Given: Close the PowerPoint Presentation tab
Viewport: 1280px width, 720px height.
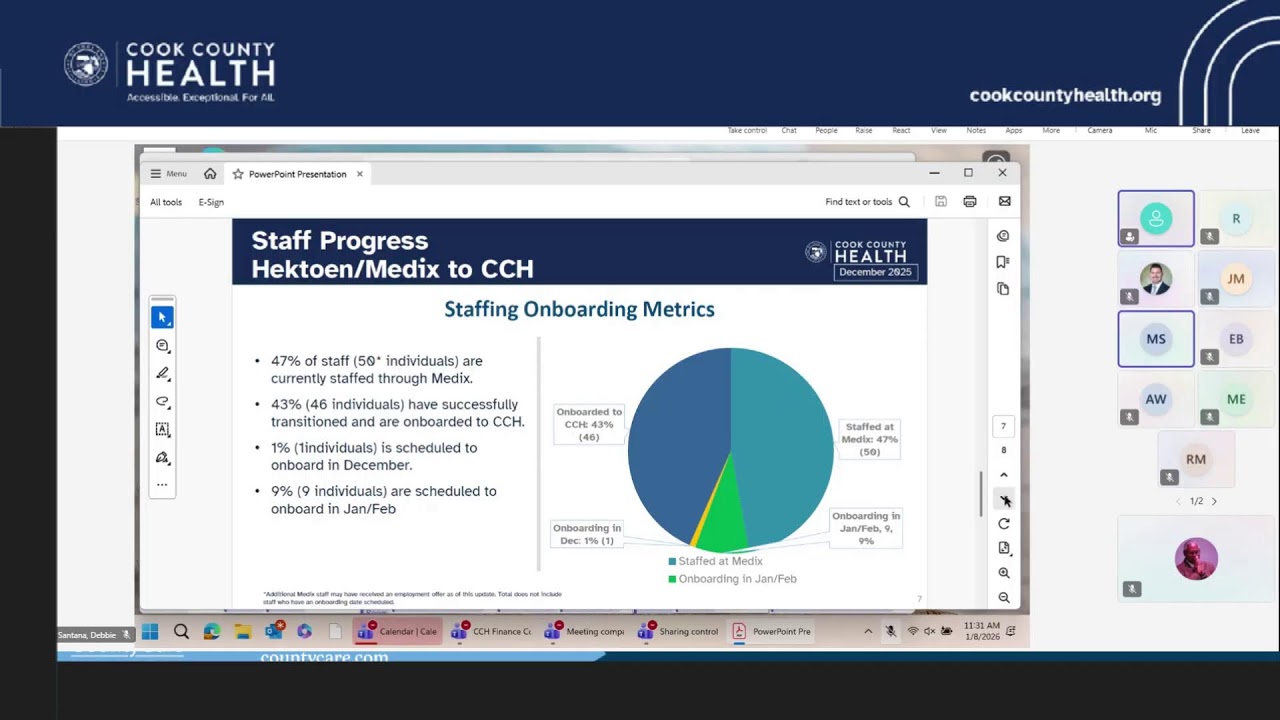Looking at the screenshot, I should [x=360, y=174].
